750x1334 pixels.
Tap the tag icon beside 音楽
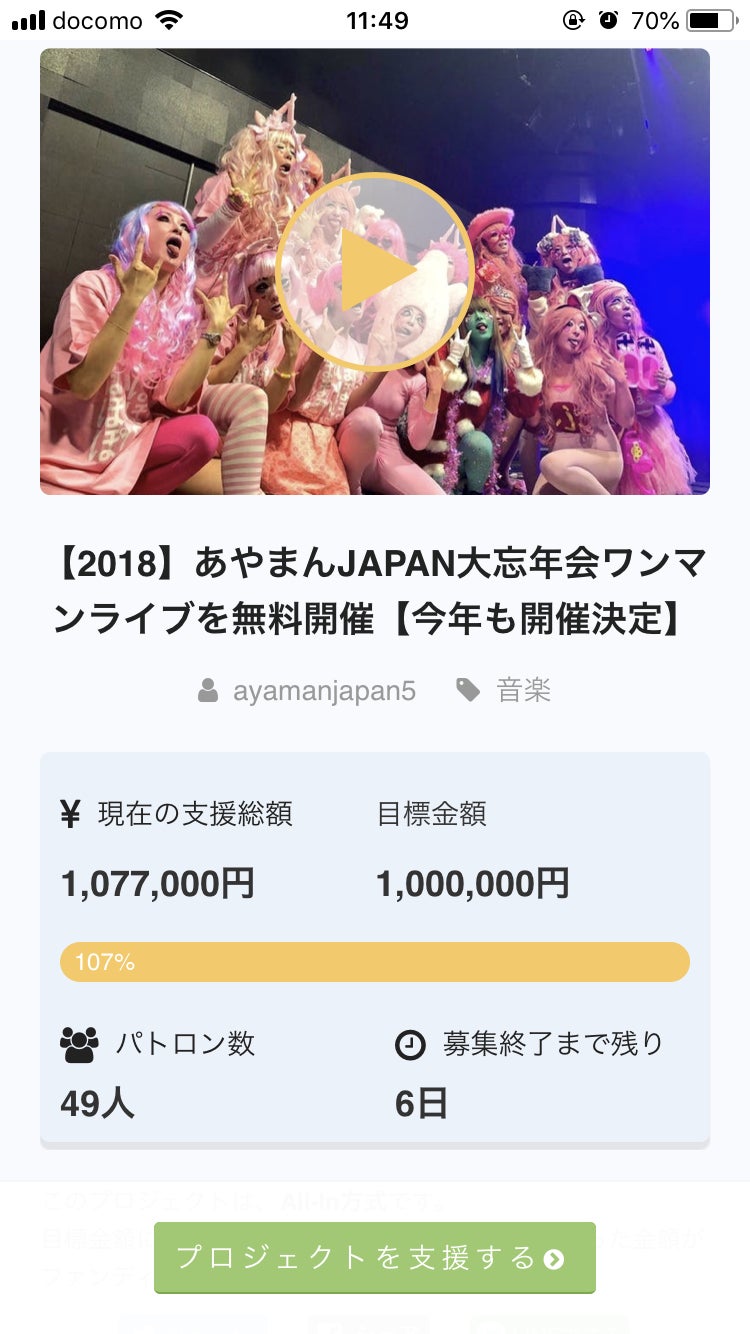tap(468, 690)
